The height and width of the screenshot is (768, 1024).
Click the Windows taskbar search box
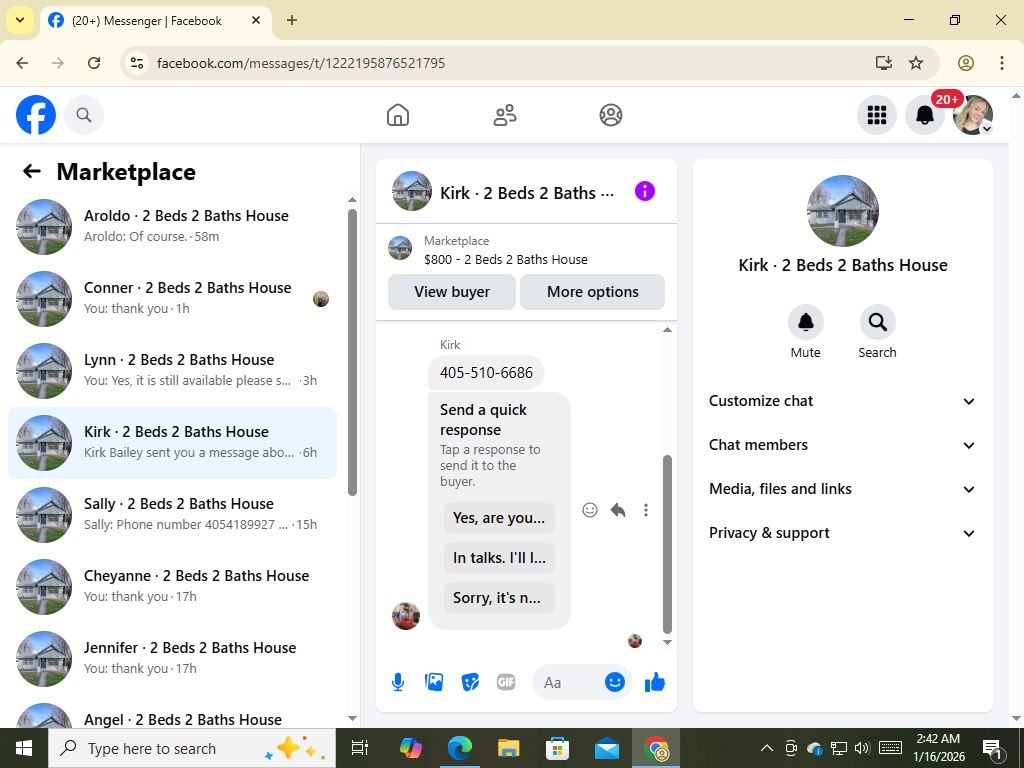192,748
